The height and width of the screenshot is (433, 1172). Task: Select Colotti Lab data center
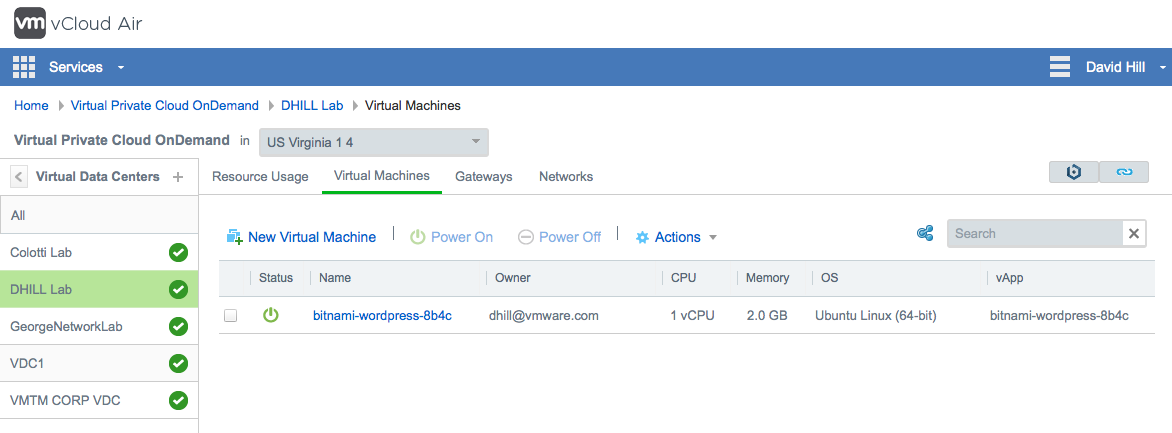click(x=99, y=252)
